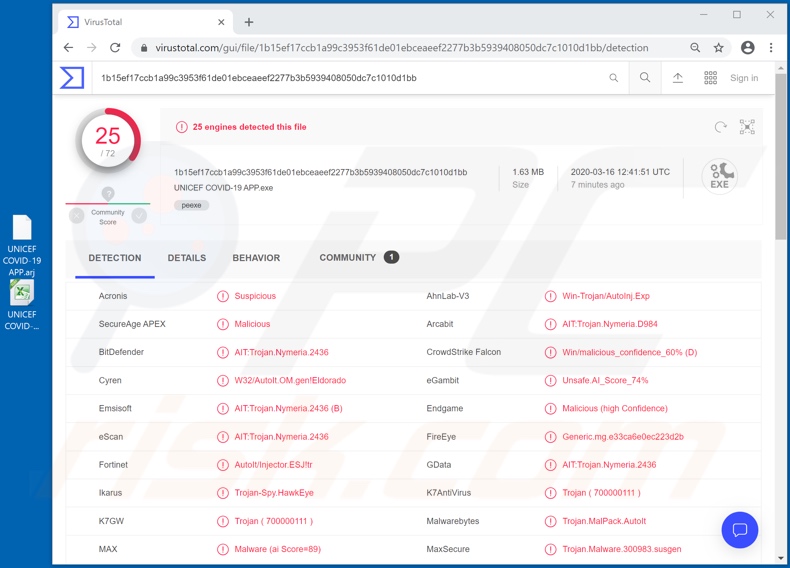
Task: Click MAX Malware (ai Score=89) result
Action: [x=278, y=549]
